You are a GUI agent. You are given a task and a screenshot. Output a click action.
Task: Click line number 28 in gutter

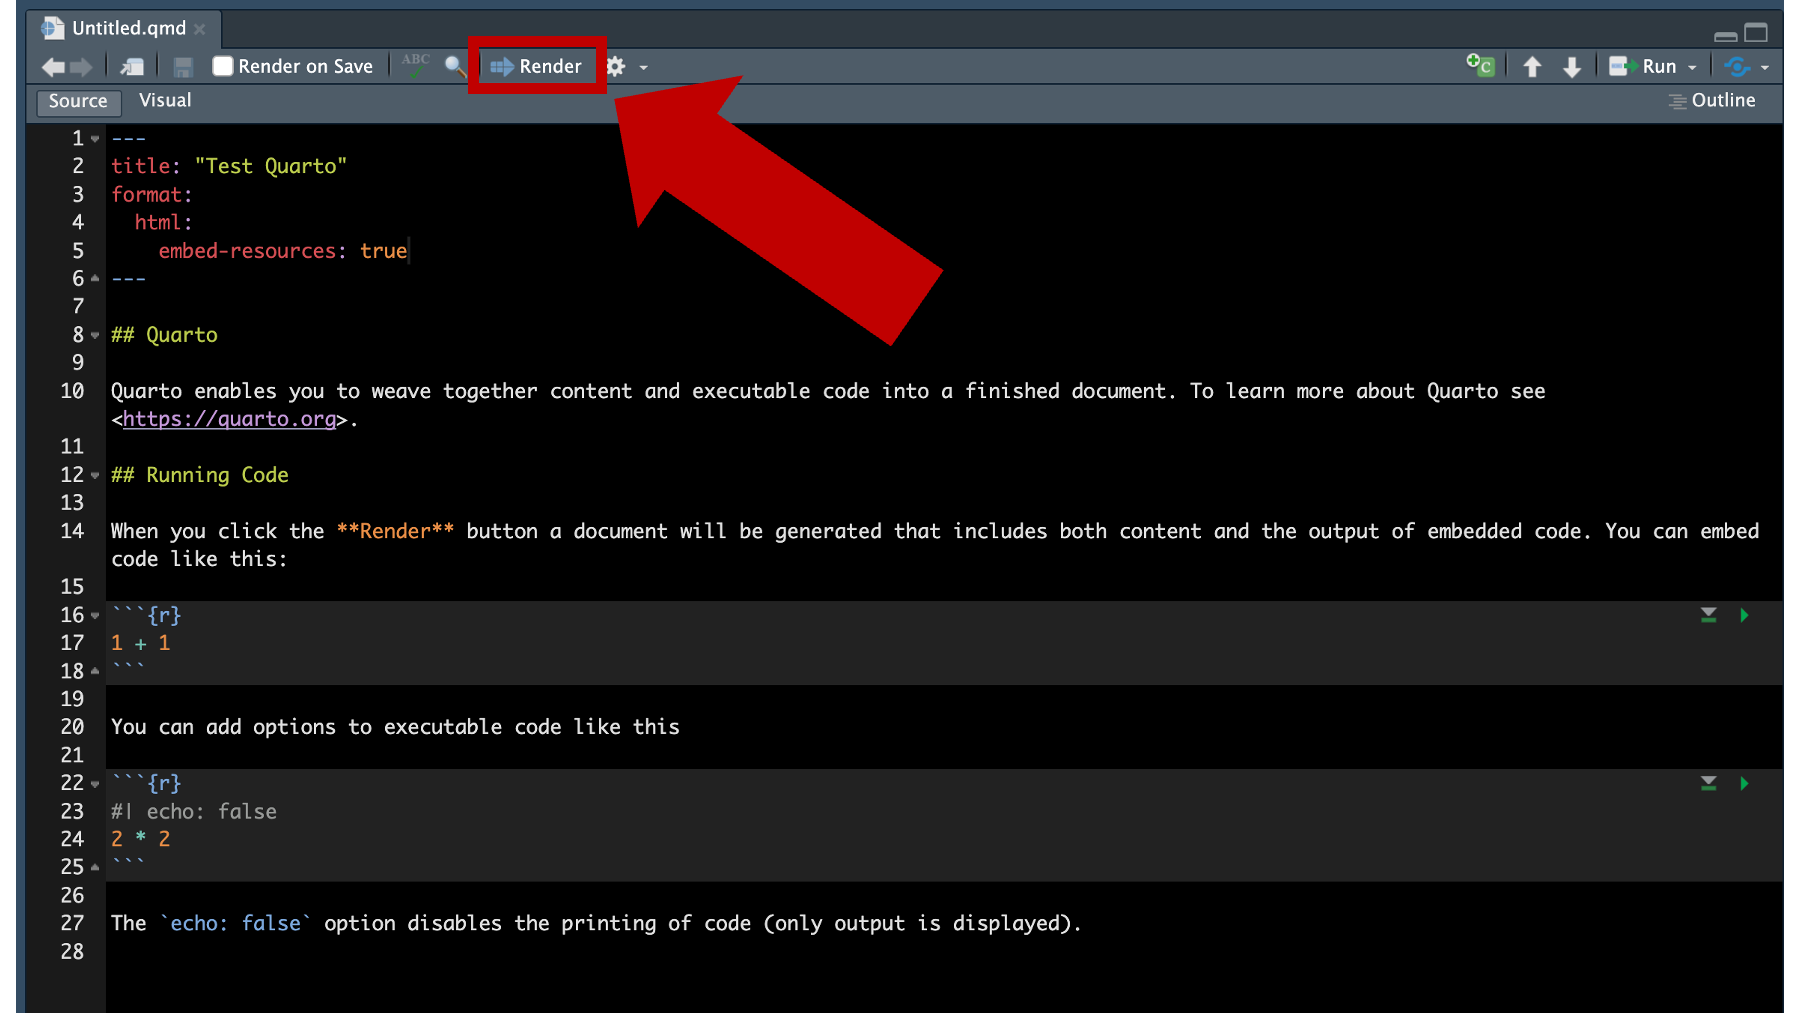(x=72, y=951)
